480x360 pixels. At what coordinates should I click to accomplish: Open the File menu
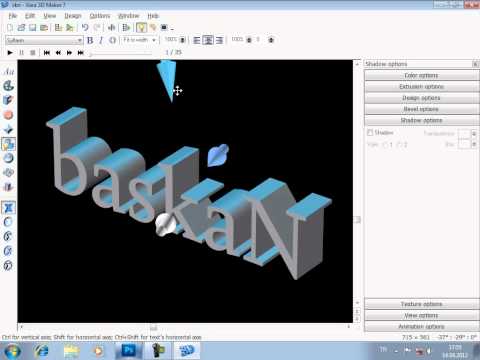click(13, 16)
